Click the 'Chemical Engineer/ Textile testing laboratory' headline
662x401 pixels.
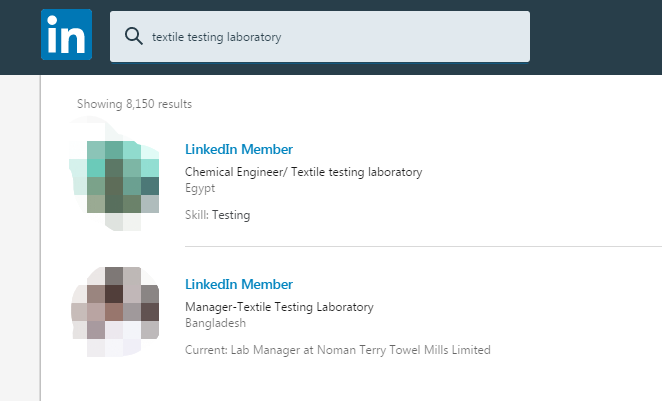(x=303, y=172)
